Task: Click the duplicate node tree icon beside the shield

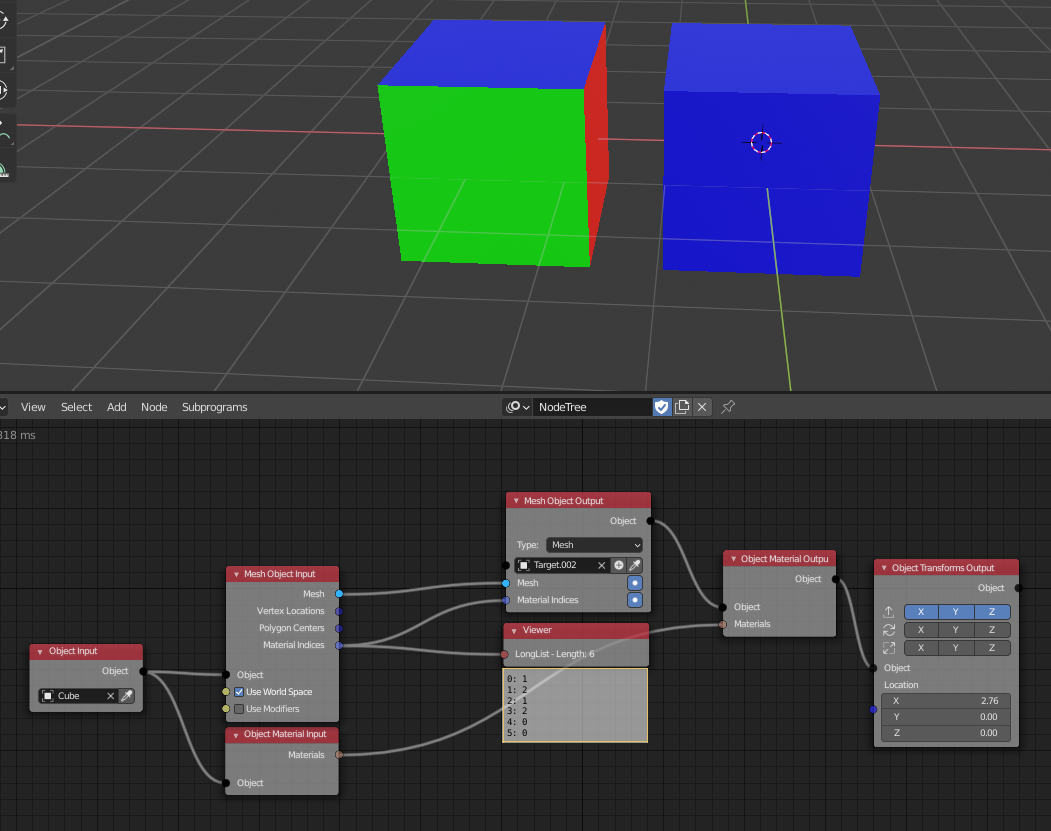Action: 682,407
